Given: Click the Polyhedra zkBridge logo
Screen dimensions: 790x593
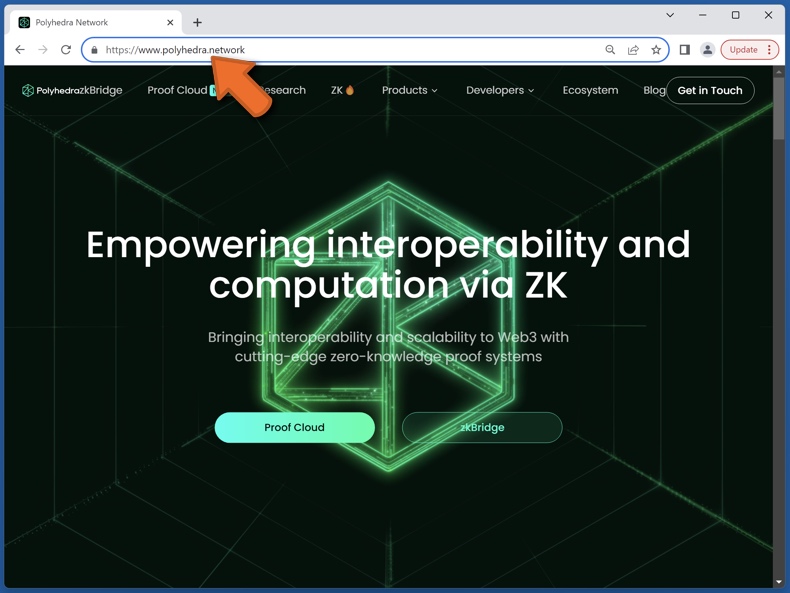Looking at the screenshot, I should tap(72, 90).
